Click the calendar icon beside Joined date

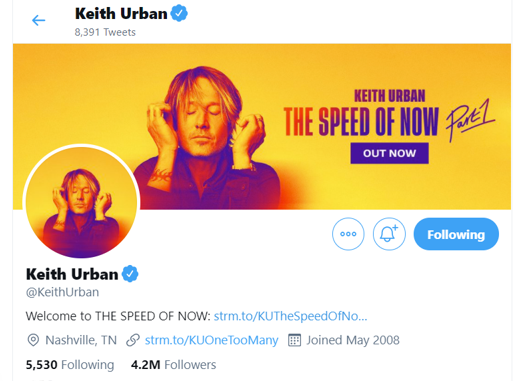click(x=294, y=340)
